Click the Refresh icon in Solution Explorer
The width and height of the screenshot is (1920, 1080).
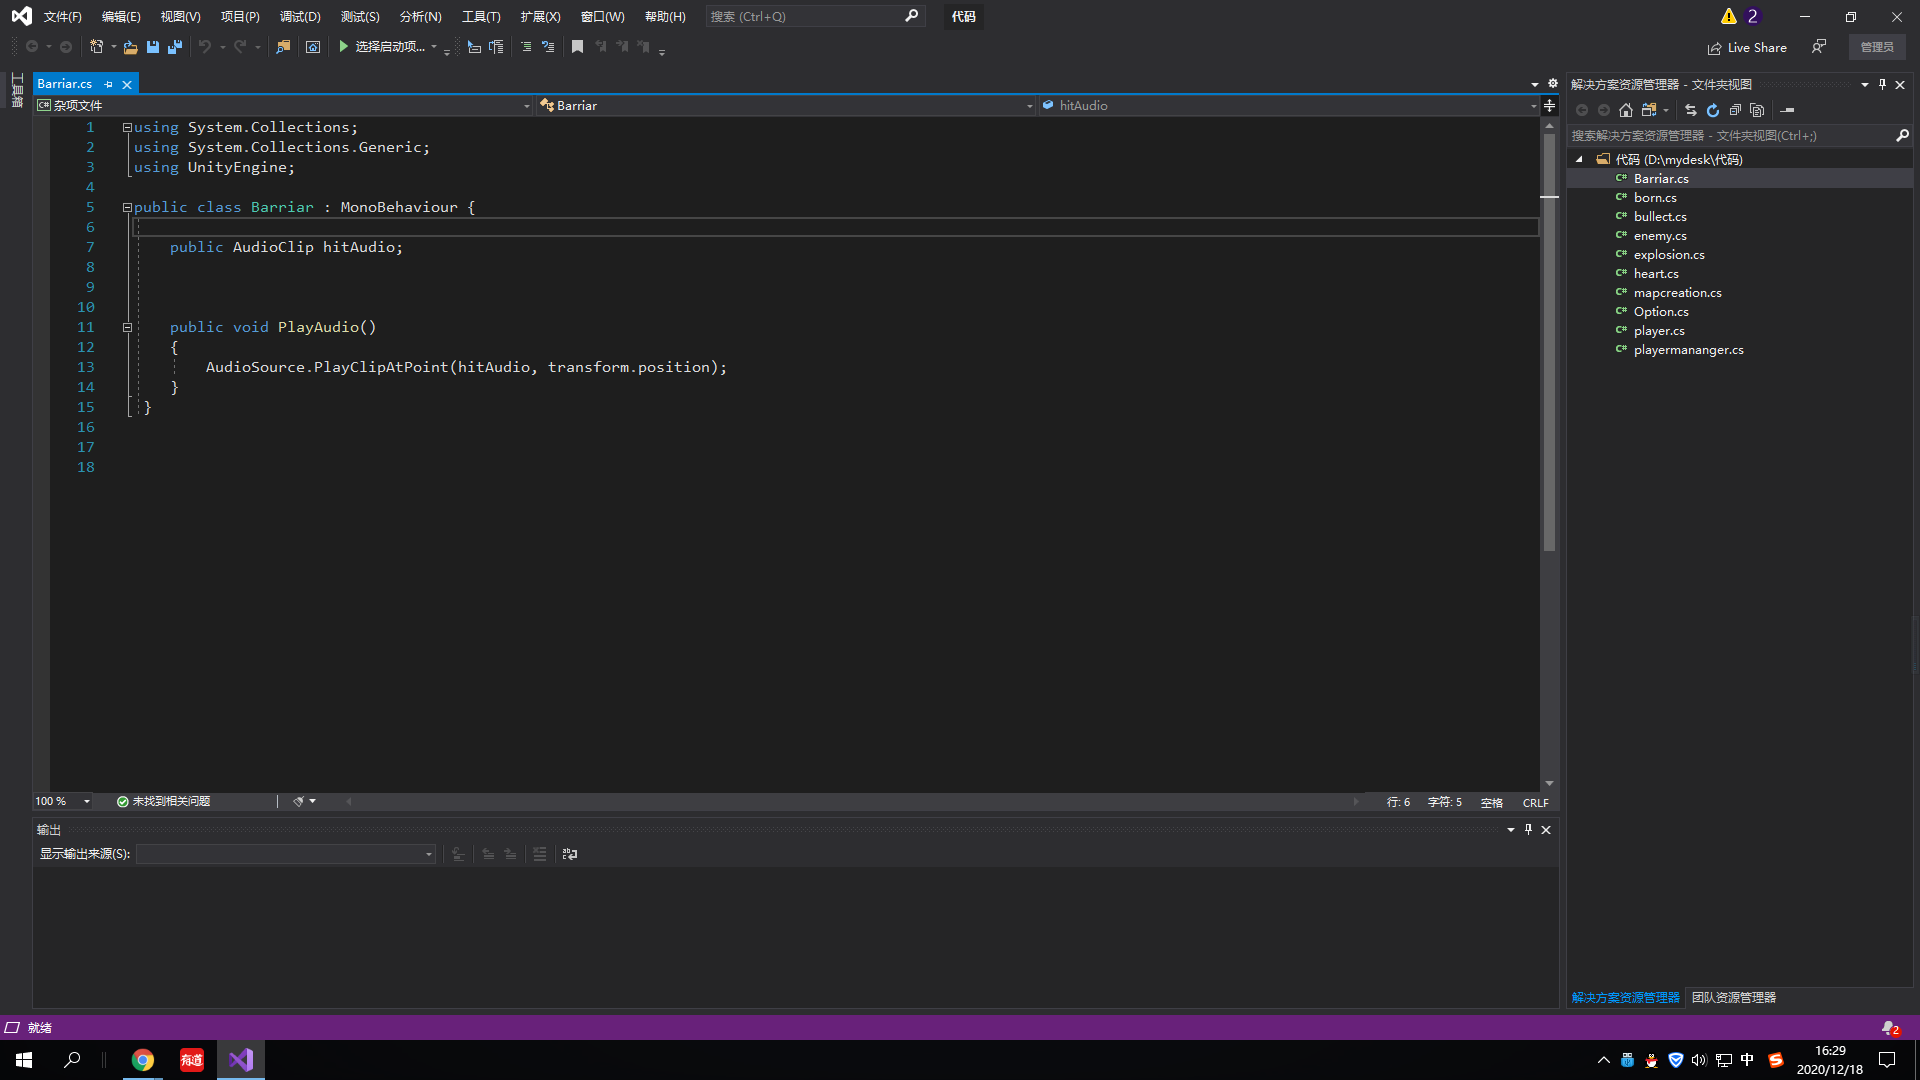(1713, 110)
